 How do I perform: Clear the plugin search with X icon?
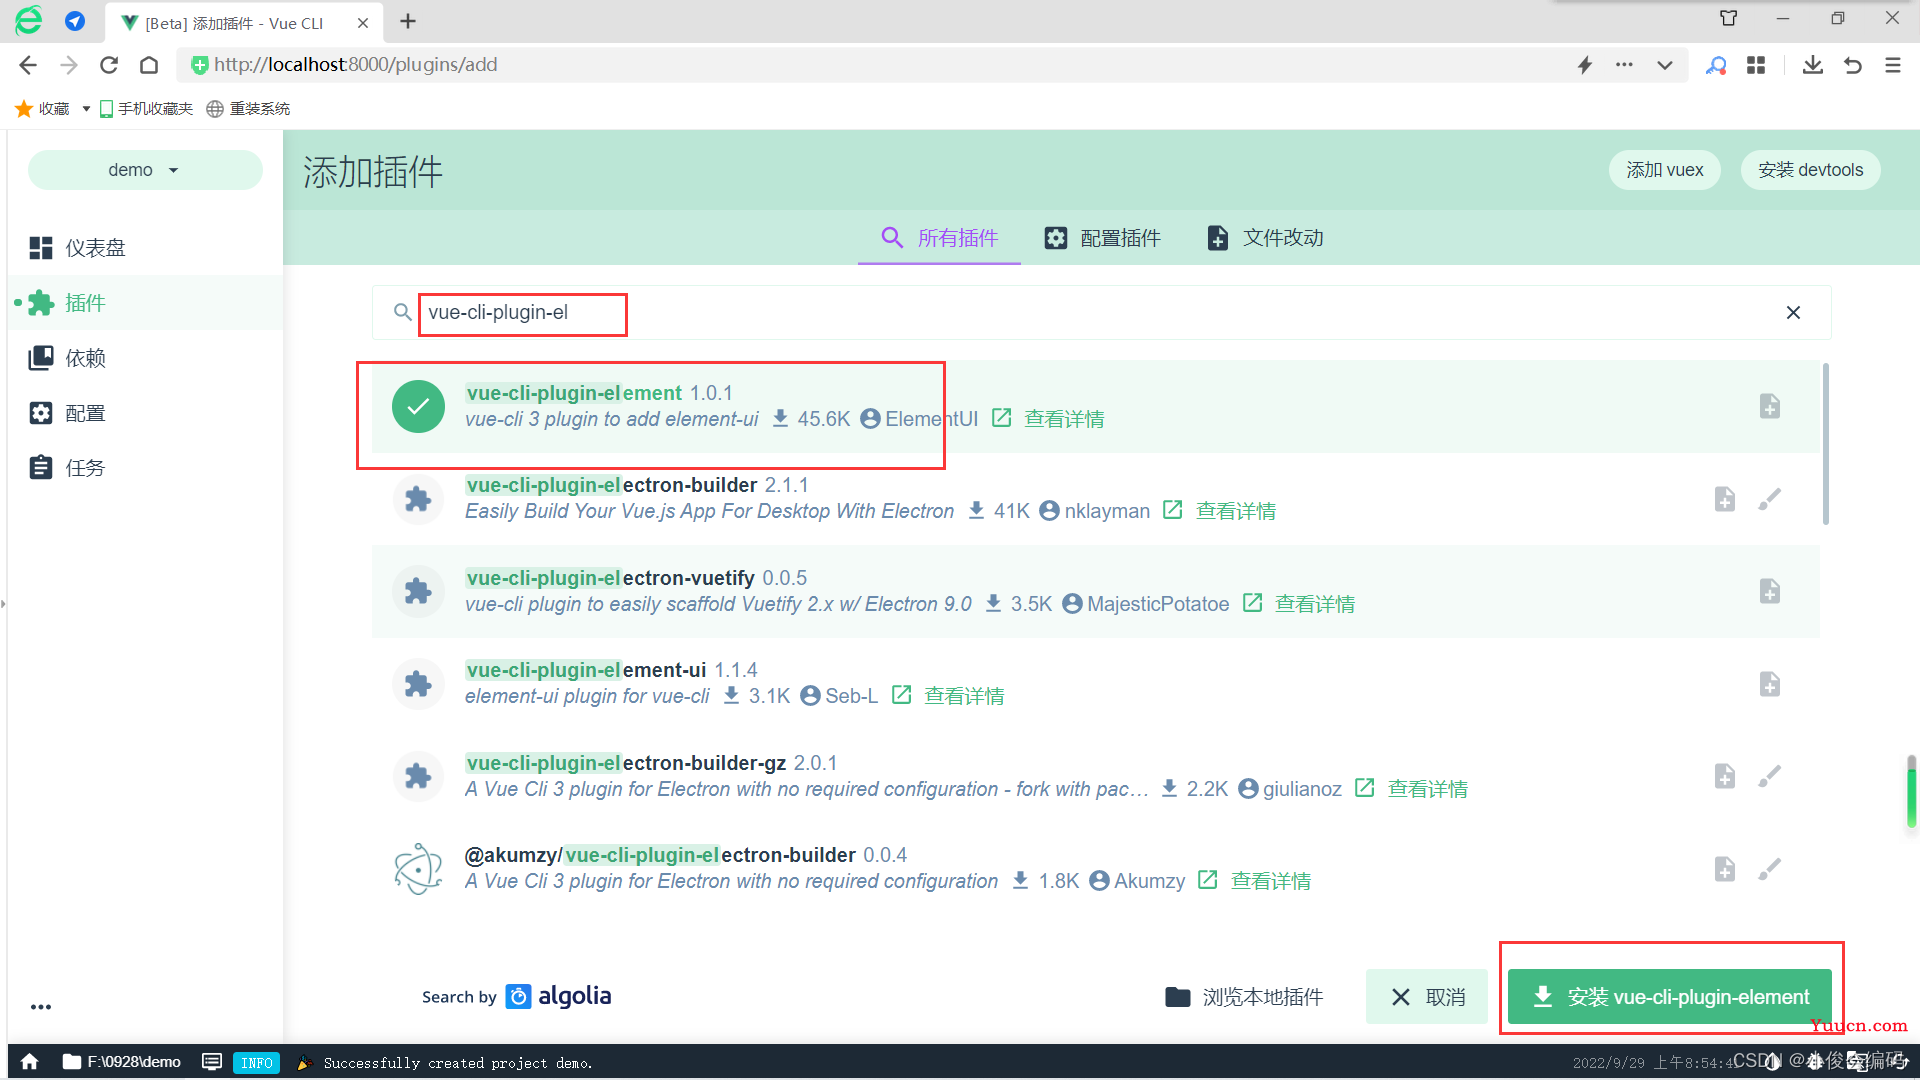(1793, 313)
